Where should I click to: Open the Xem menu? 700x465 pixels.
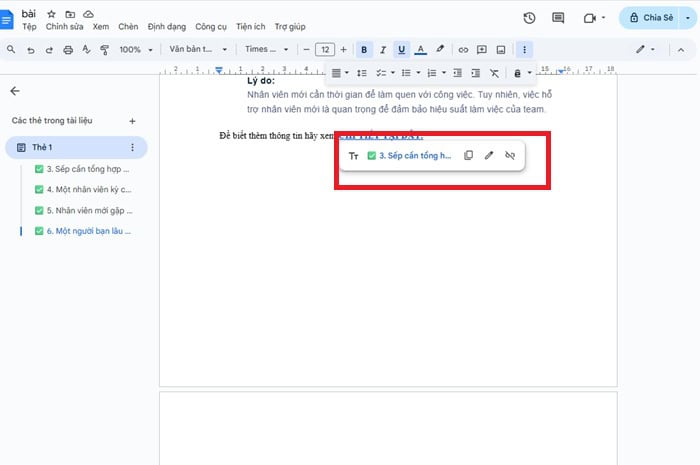(101, 27)
